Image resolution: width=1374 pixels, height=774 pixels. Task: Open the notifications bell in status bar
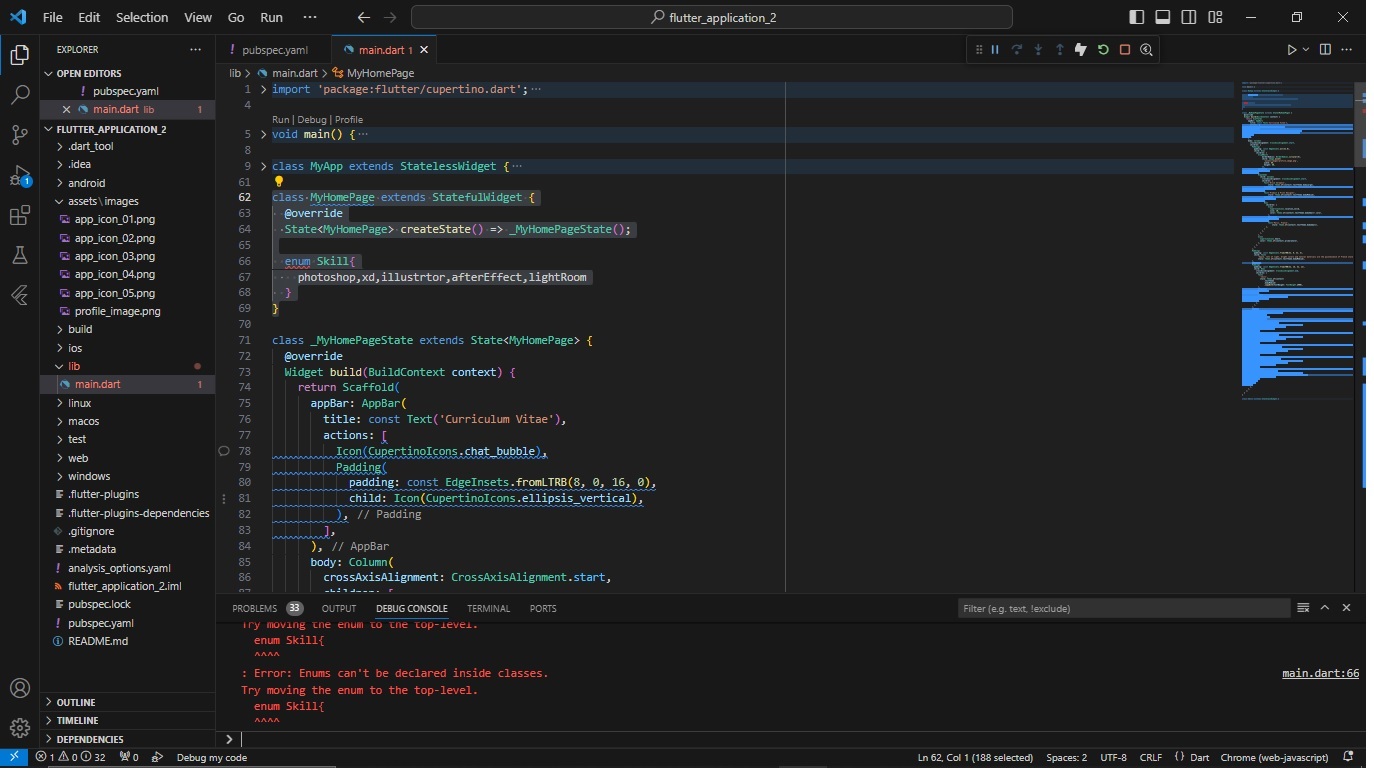pyautogui.click(x=1348, y=757)
